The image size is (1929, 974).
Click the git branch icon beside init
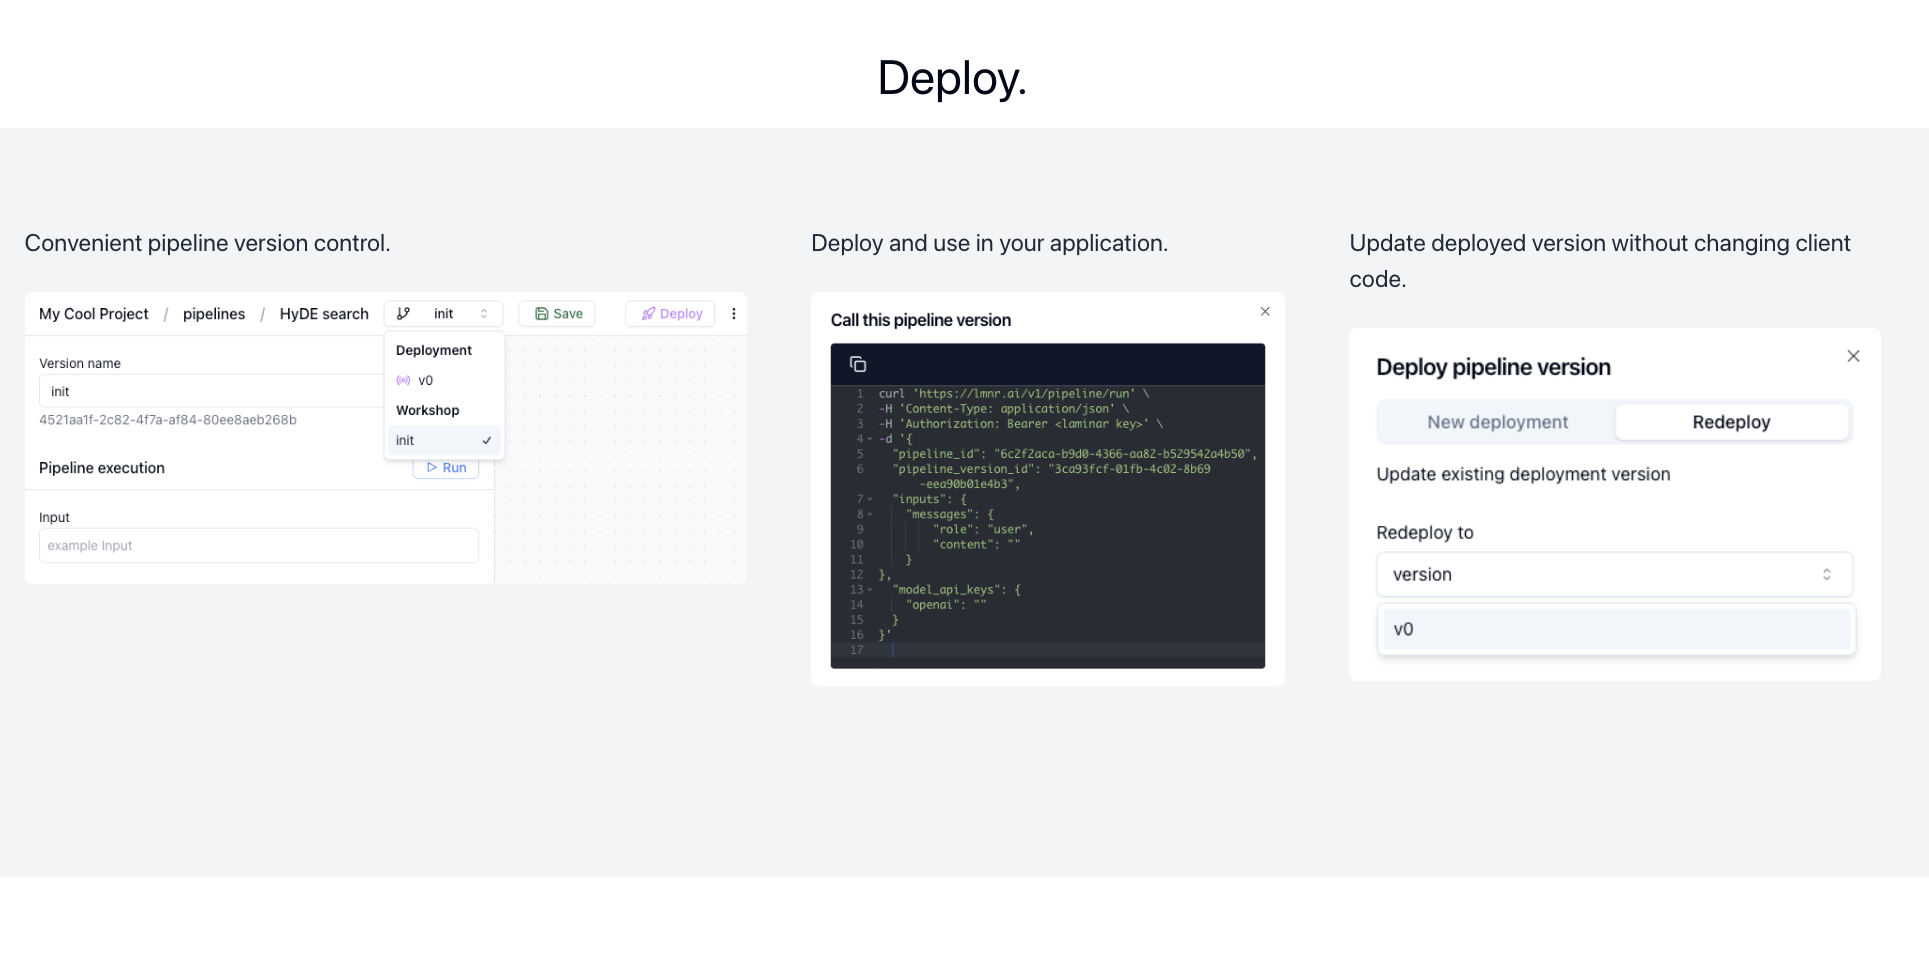(403, 314)
